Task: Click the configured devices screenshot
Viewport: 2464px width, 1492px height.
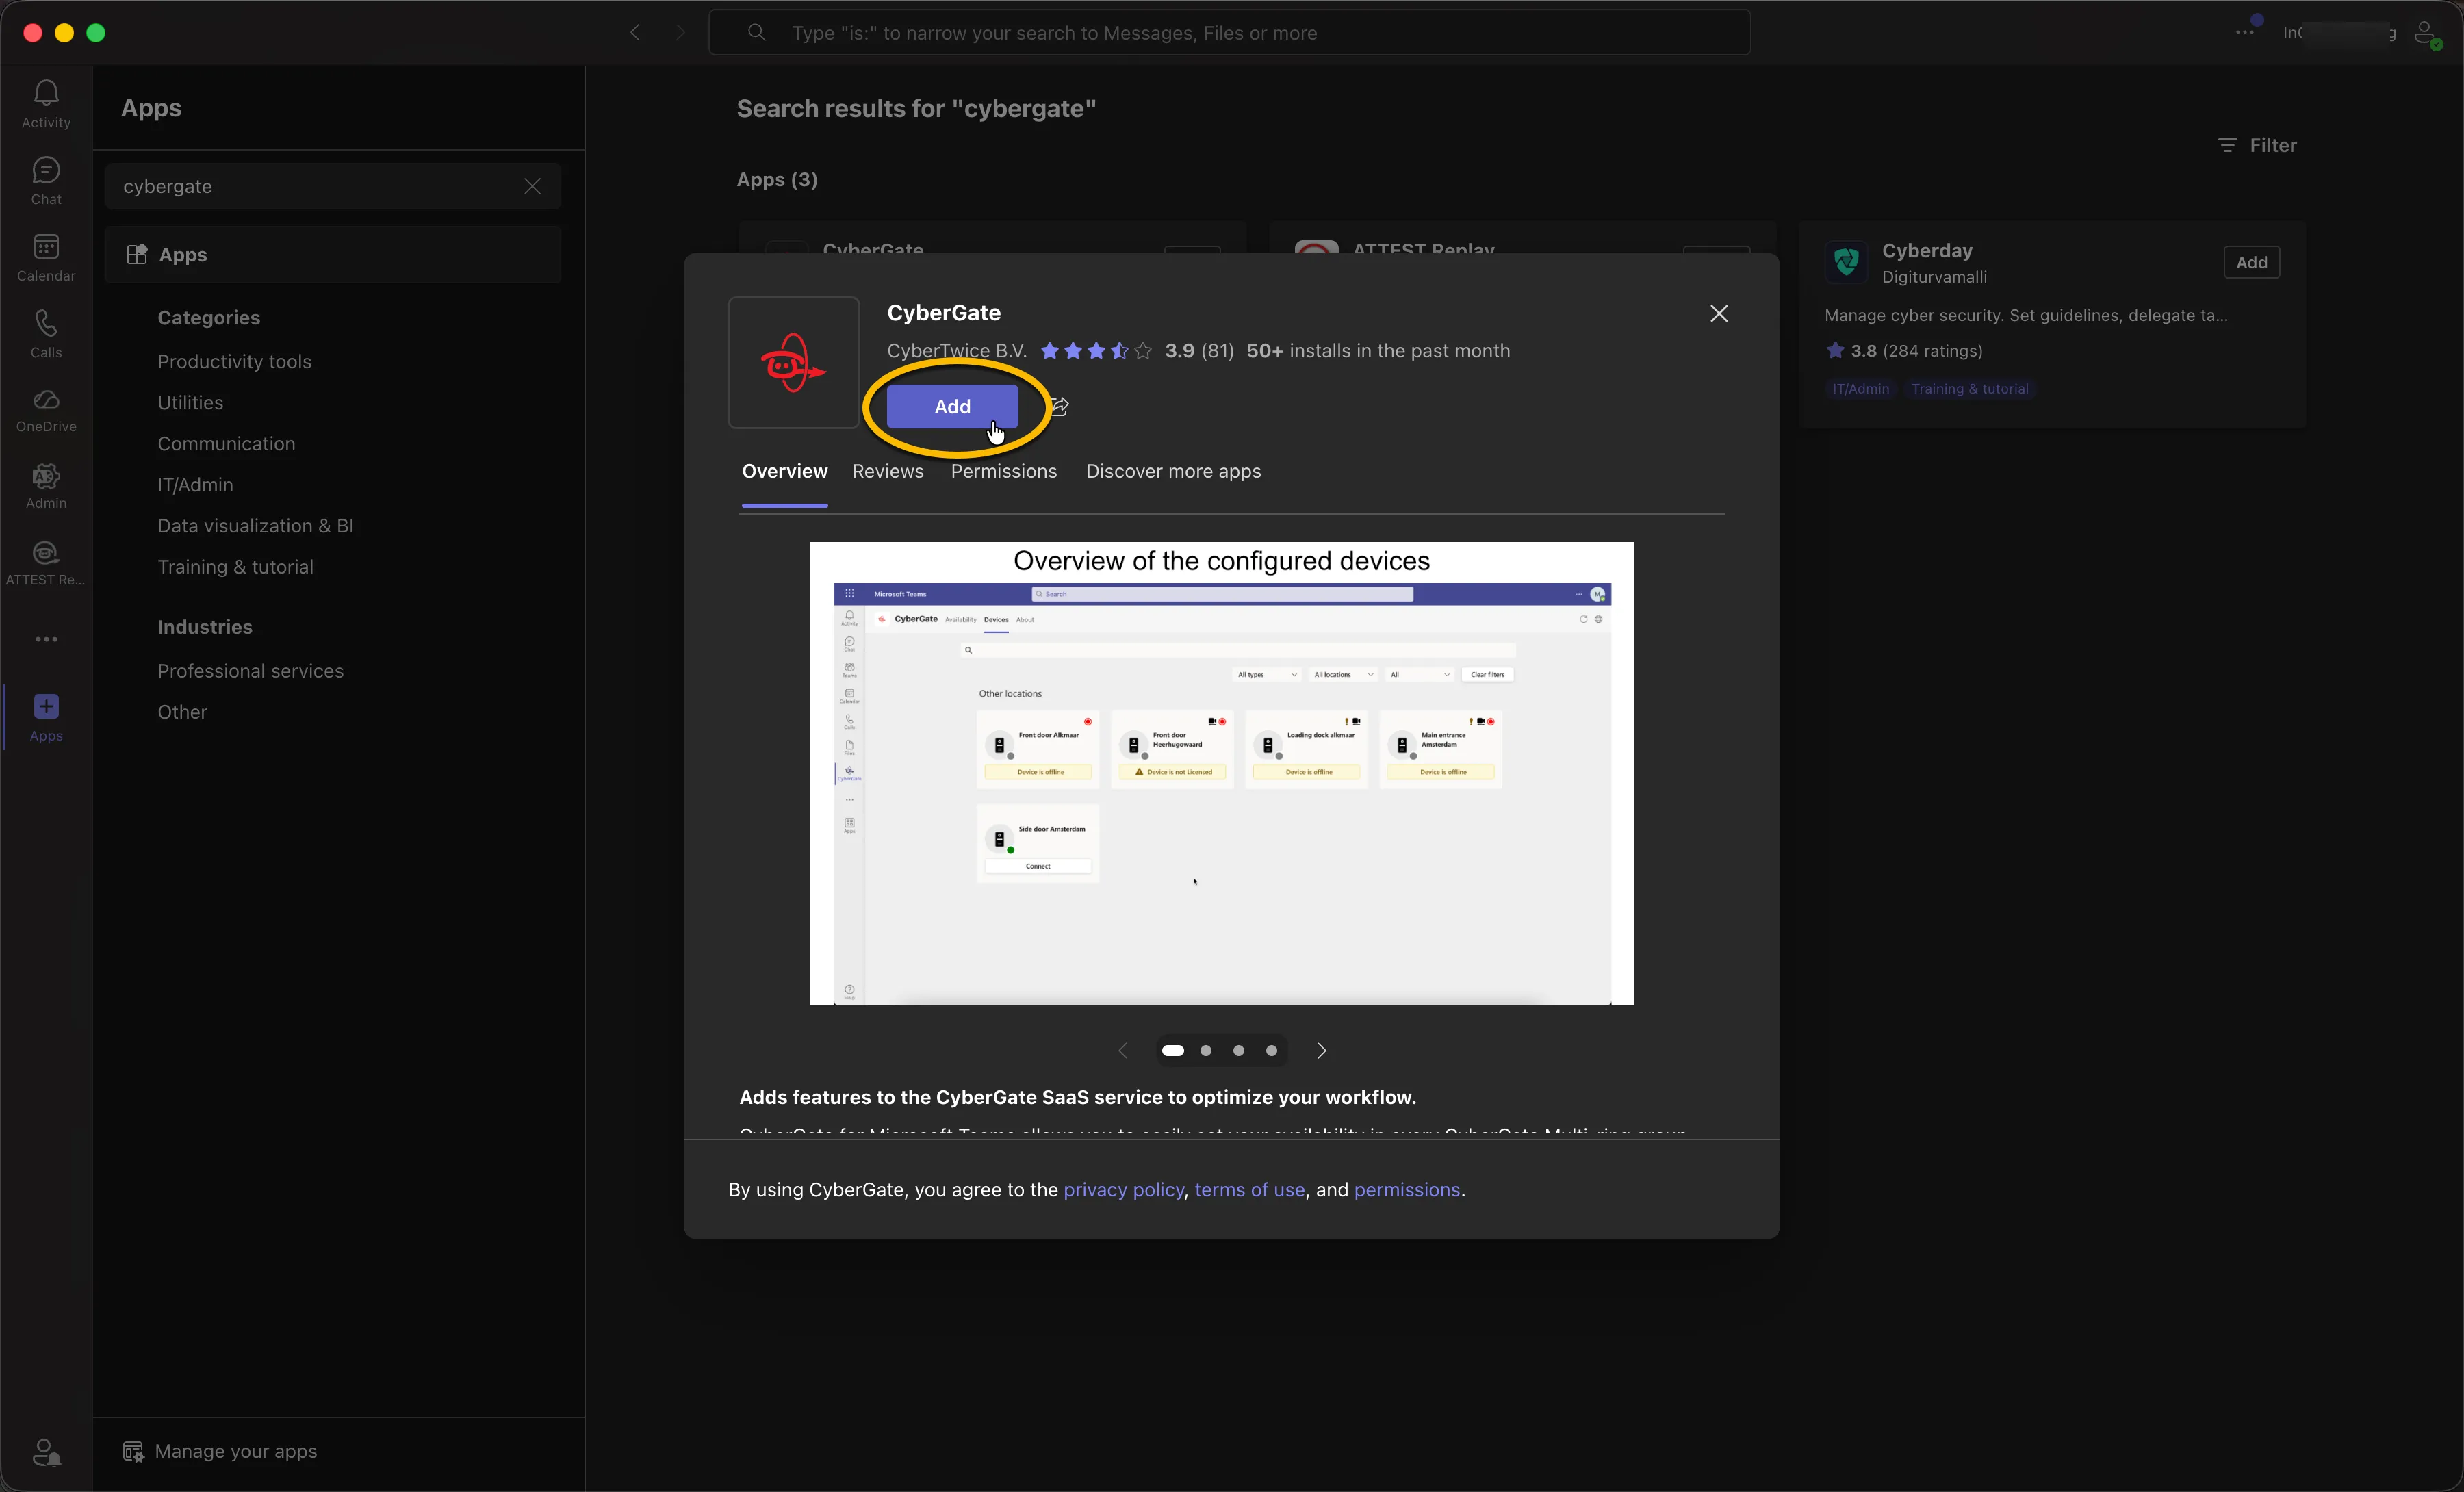Action: tap(1221, 773)
